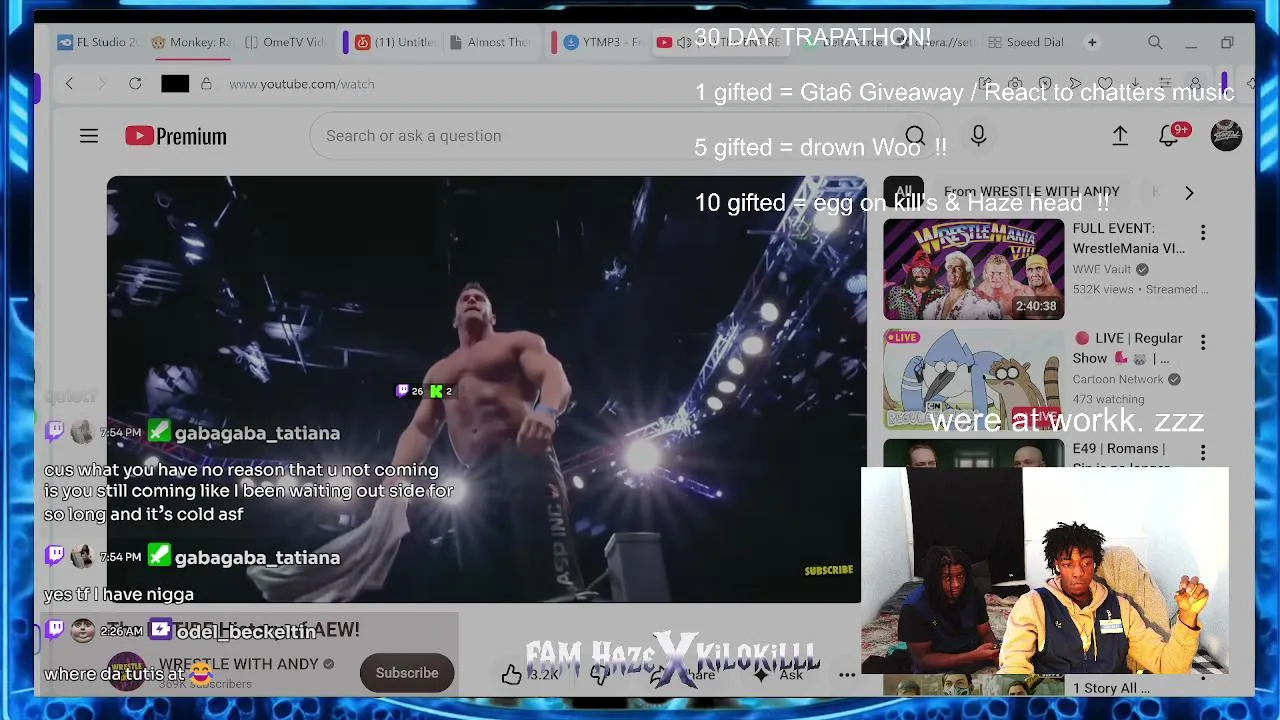This screenshot has height=720, width=1280.
Task: Open WRESTLE WITH ANDY channel name link
Action: tap(238, 664)
